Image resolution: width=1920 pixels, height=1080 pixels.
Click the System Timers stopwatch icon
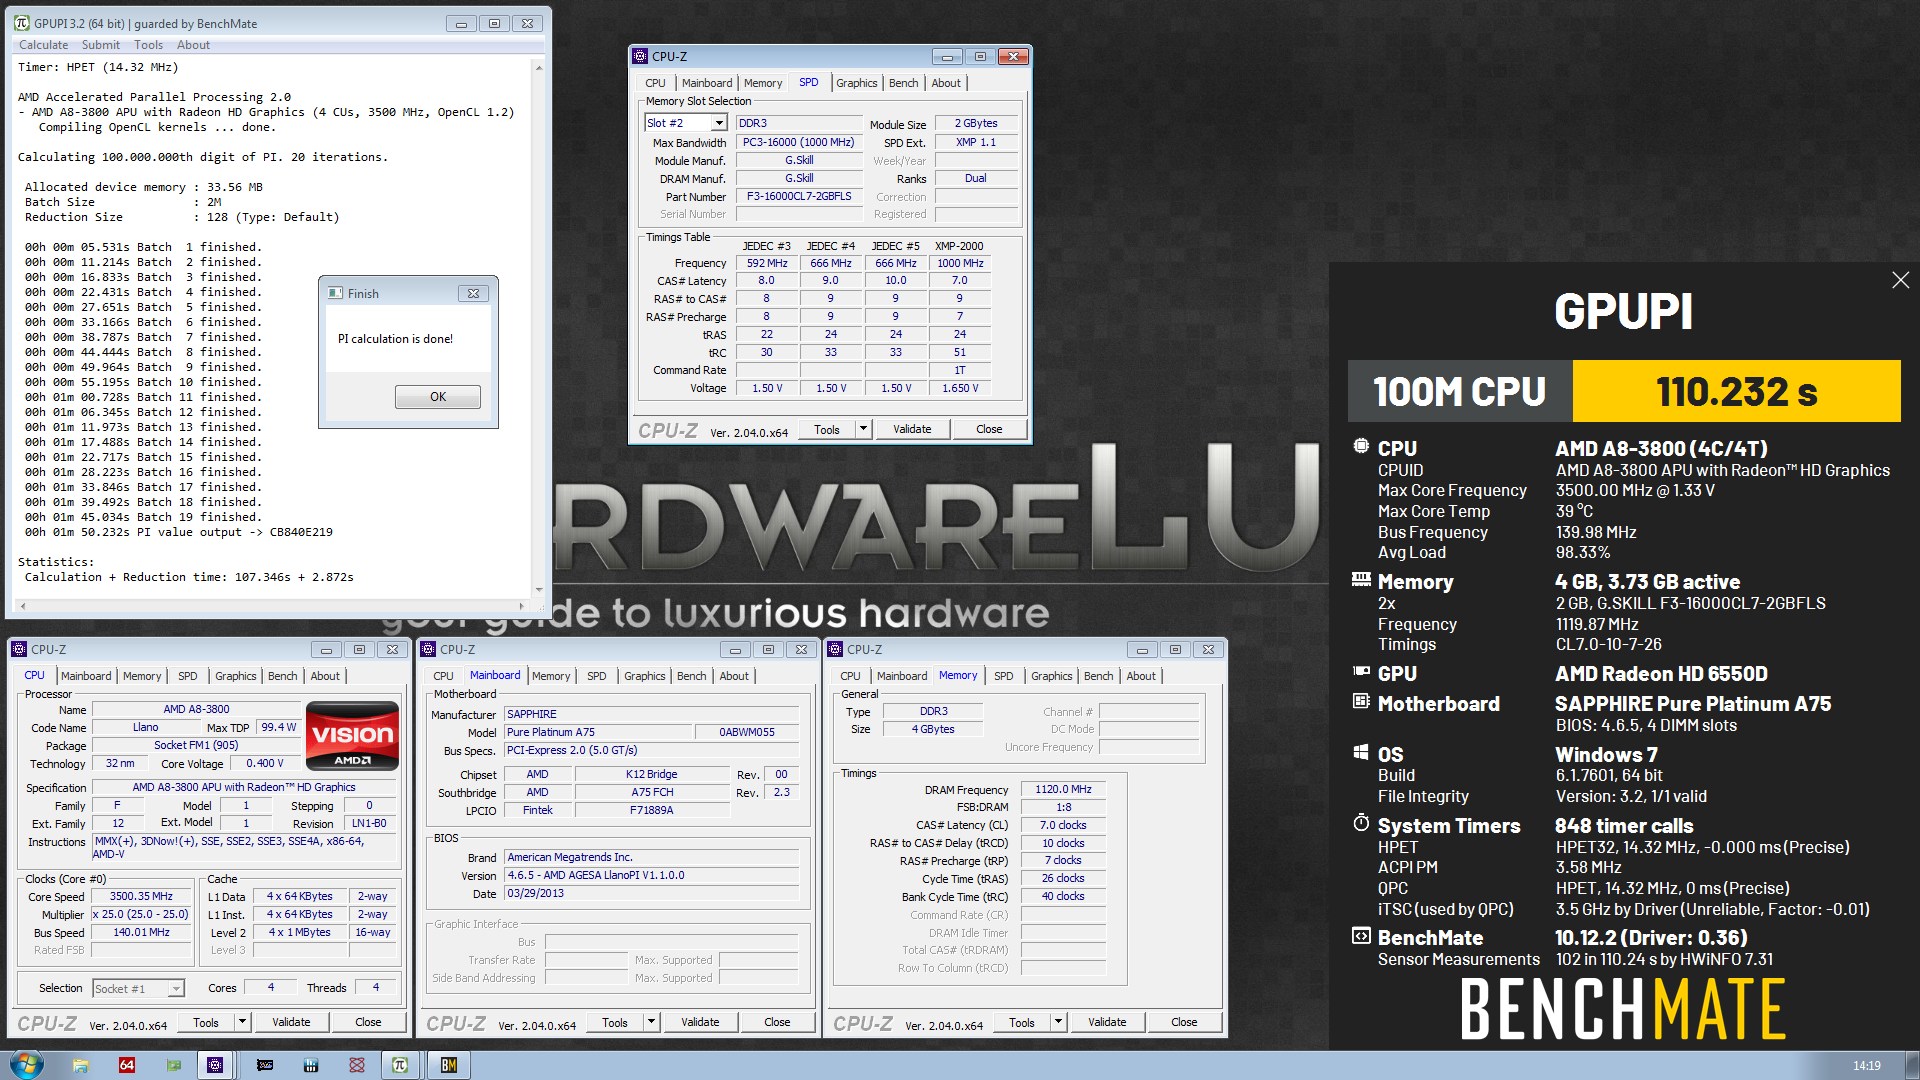tap(1361, 822)
